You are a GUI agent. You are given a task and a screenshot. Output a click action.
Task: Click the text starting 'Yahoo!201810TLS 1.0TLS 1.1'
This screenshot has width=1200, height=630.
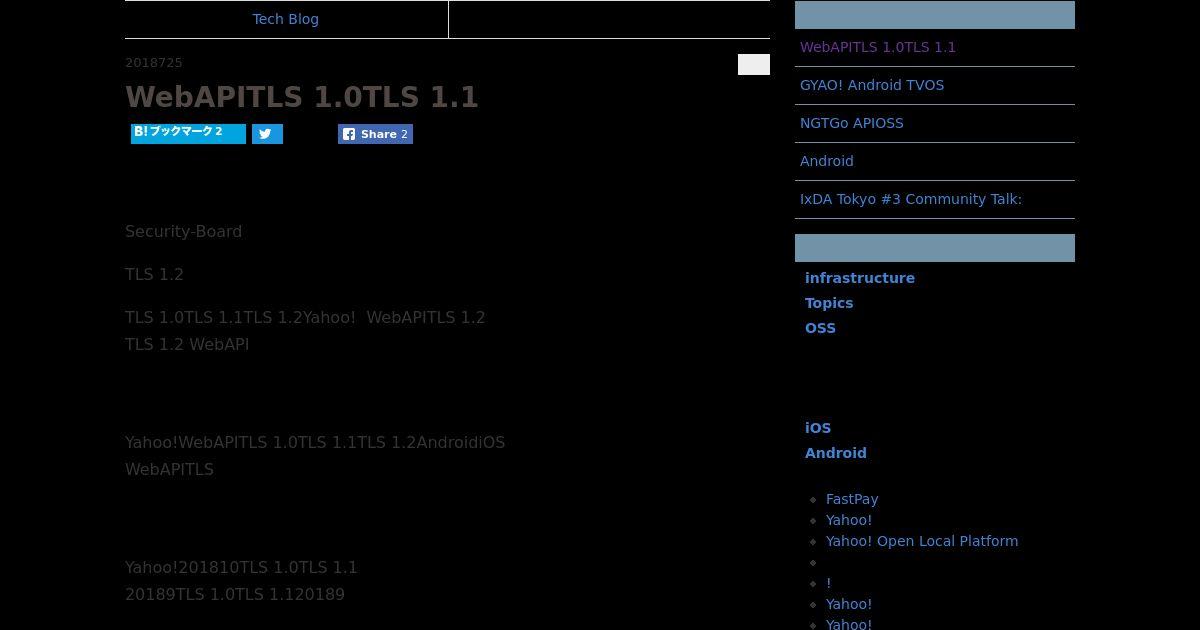pyautogui.click(x=241, y=567)
